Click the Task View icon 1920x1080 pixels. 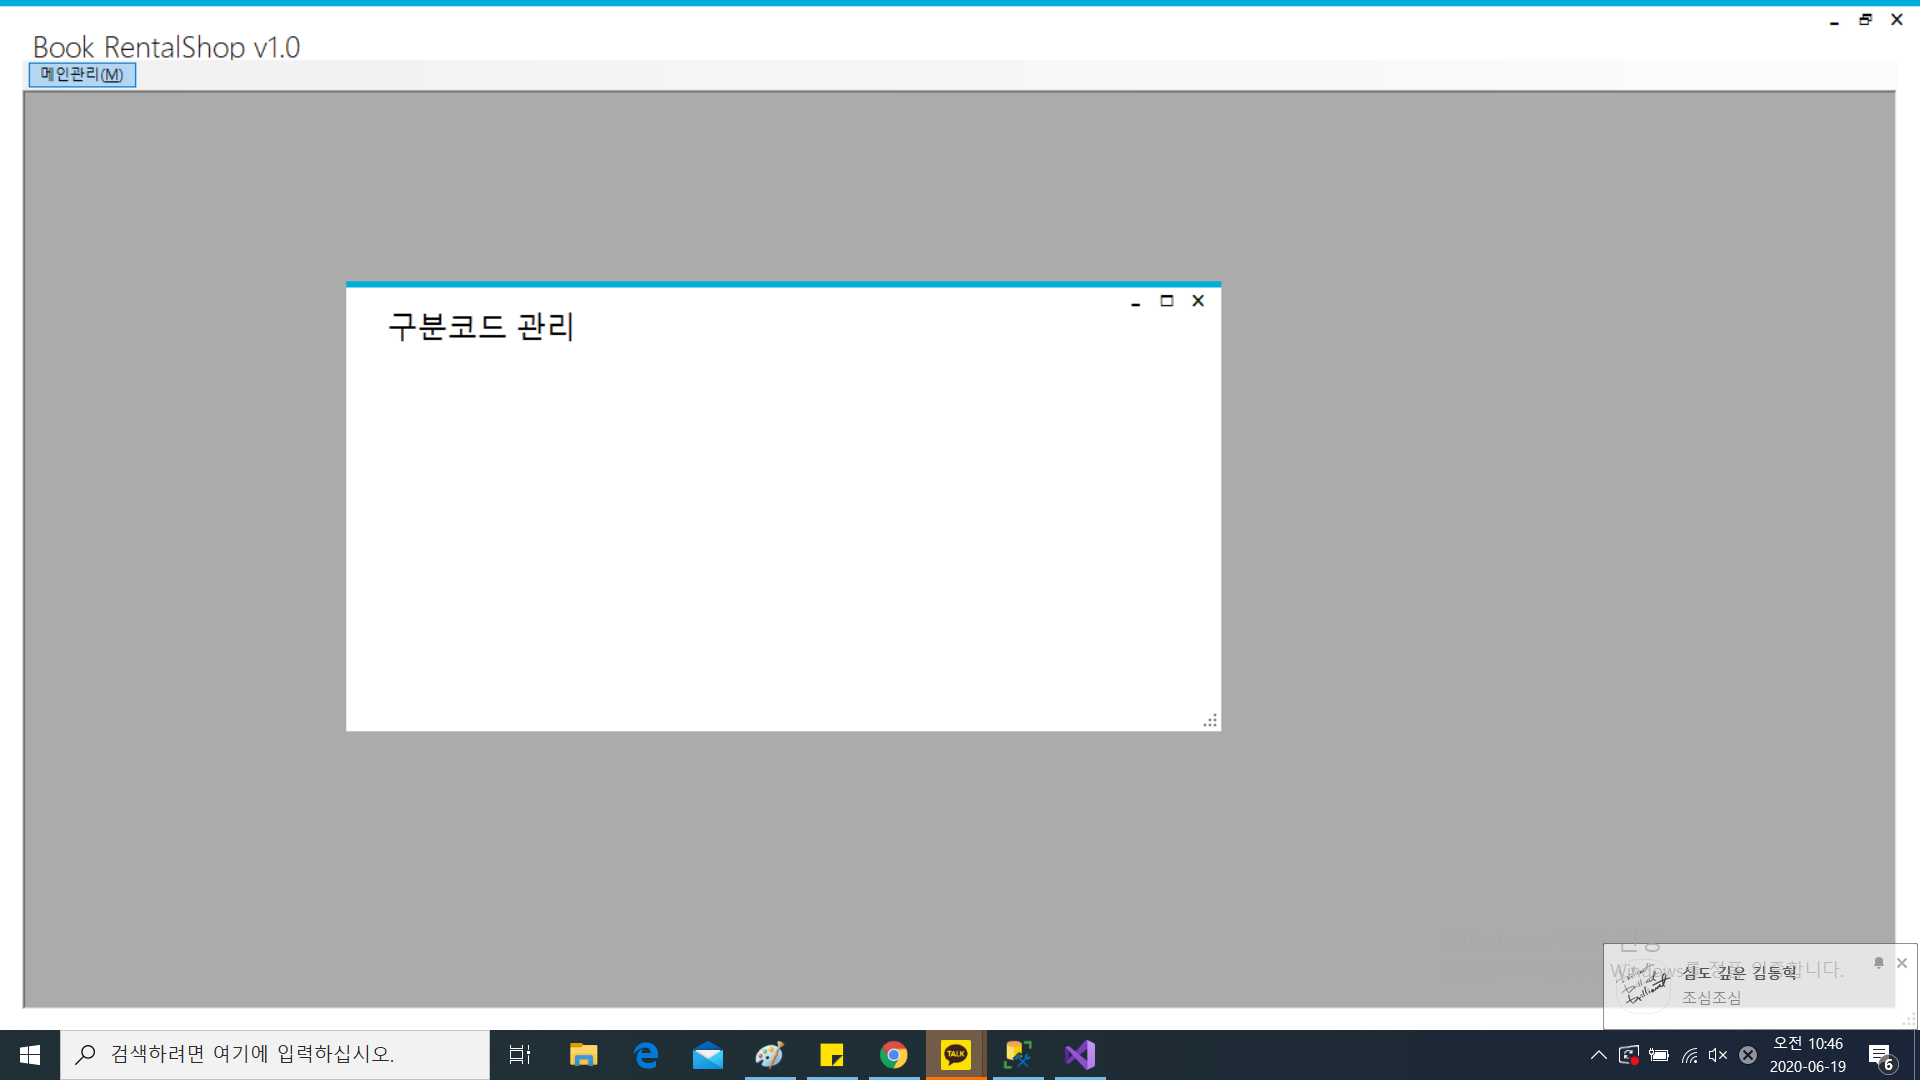[x=520, y=1055]
